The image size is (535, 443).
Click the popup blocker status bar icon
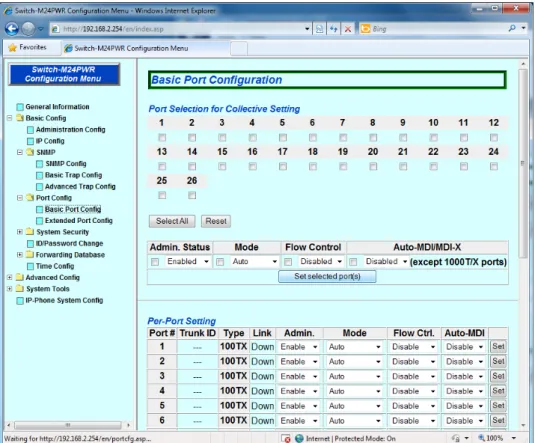(x=286, y=438)
